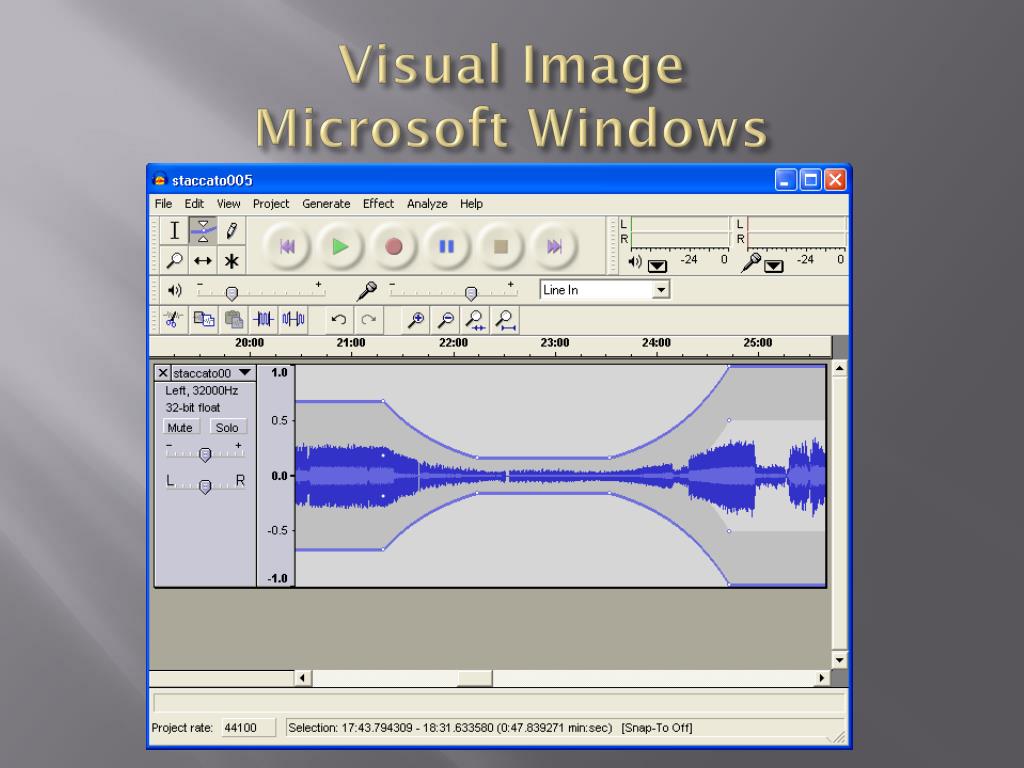
Task: Click the Zoom Out icon
Action: point(446,319)
